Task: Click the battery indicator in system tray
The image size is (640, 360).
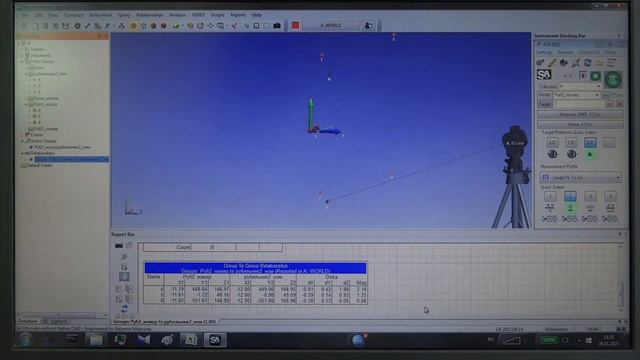Action: [549, 340]
